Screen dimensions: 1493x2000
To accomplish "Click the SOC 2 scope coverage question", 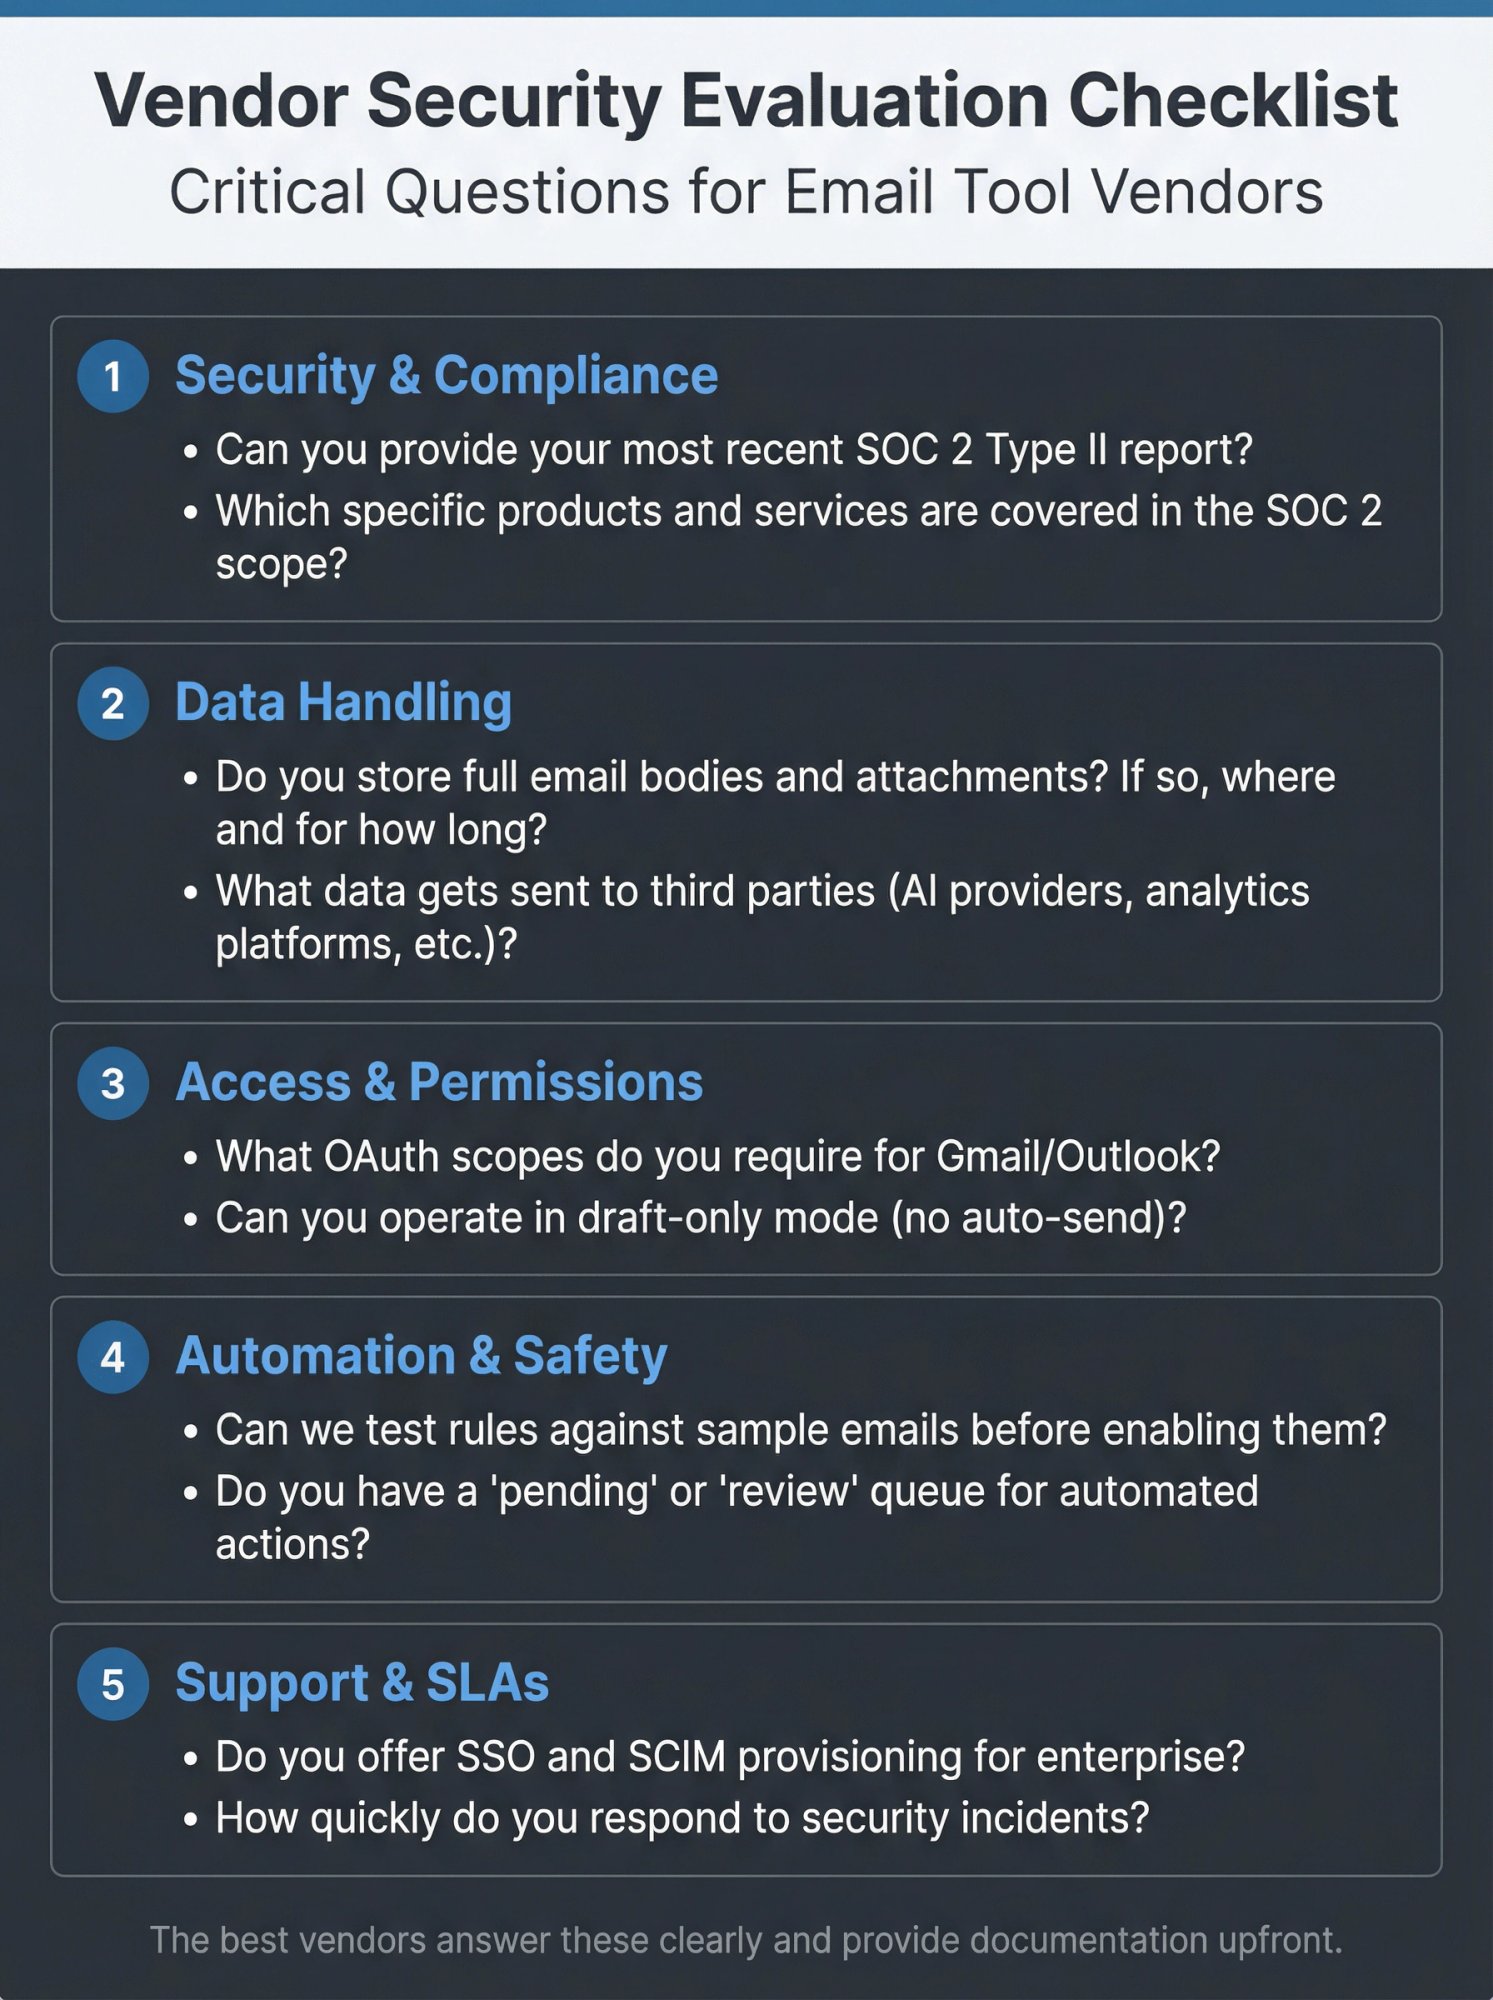I will [x=798, y=537].
